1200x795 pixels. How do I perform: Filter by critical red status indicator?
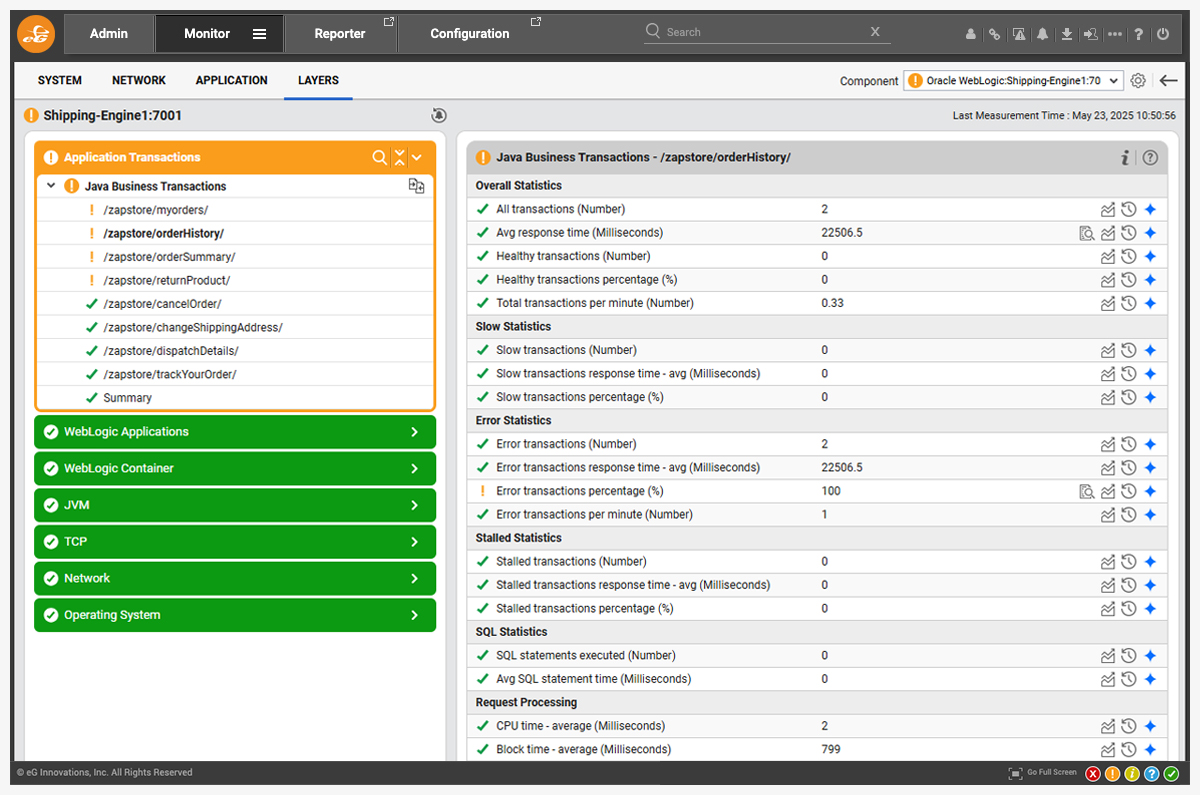click(1093, 774)
